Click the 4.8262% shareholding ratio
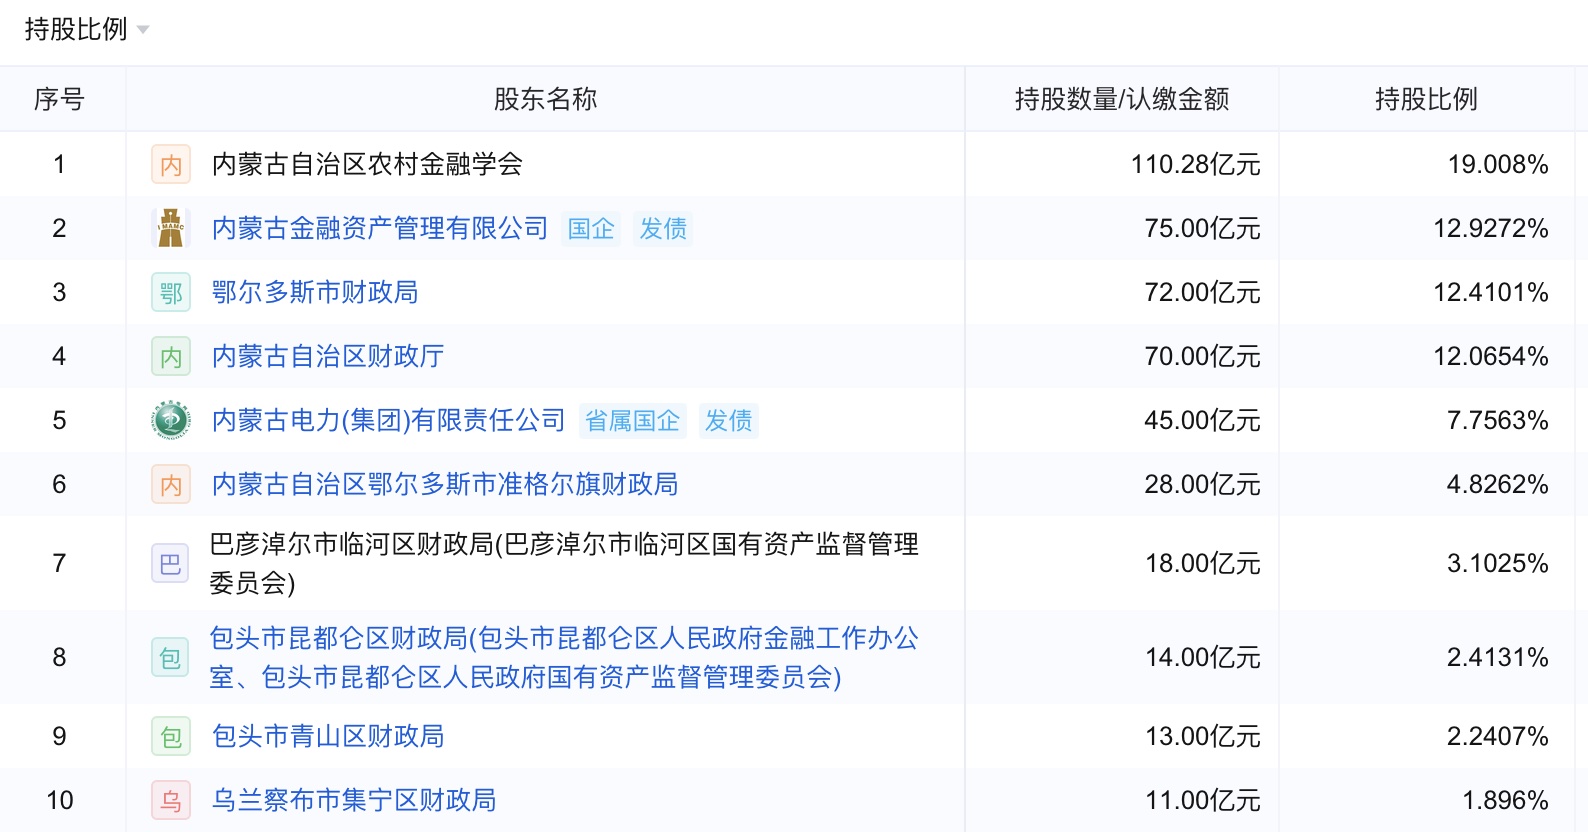Image resolution: width=1588 pixels, height=832 pixels. (1498, 484)
